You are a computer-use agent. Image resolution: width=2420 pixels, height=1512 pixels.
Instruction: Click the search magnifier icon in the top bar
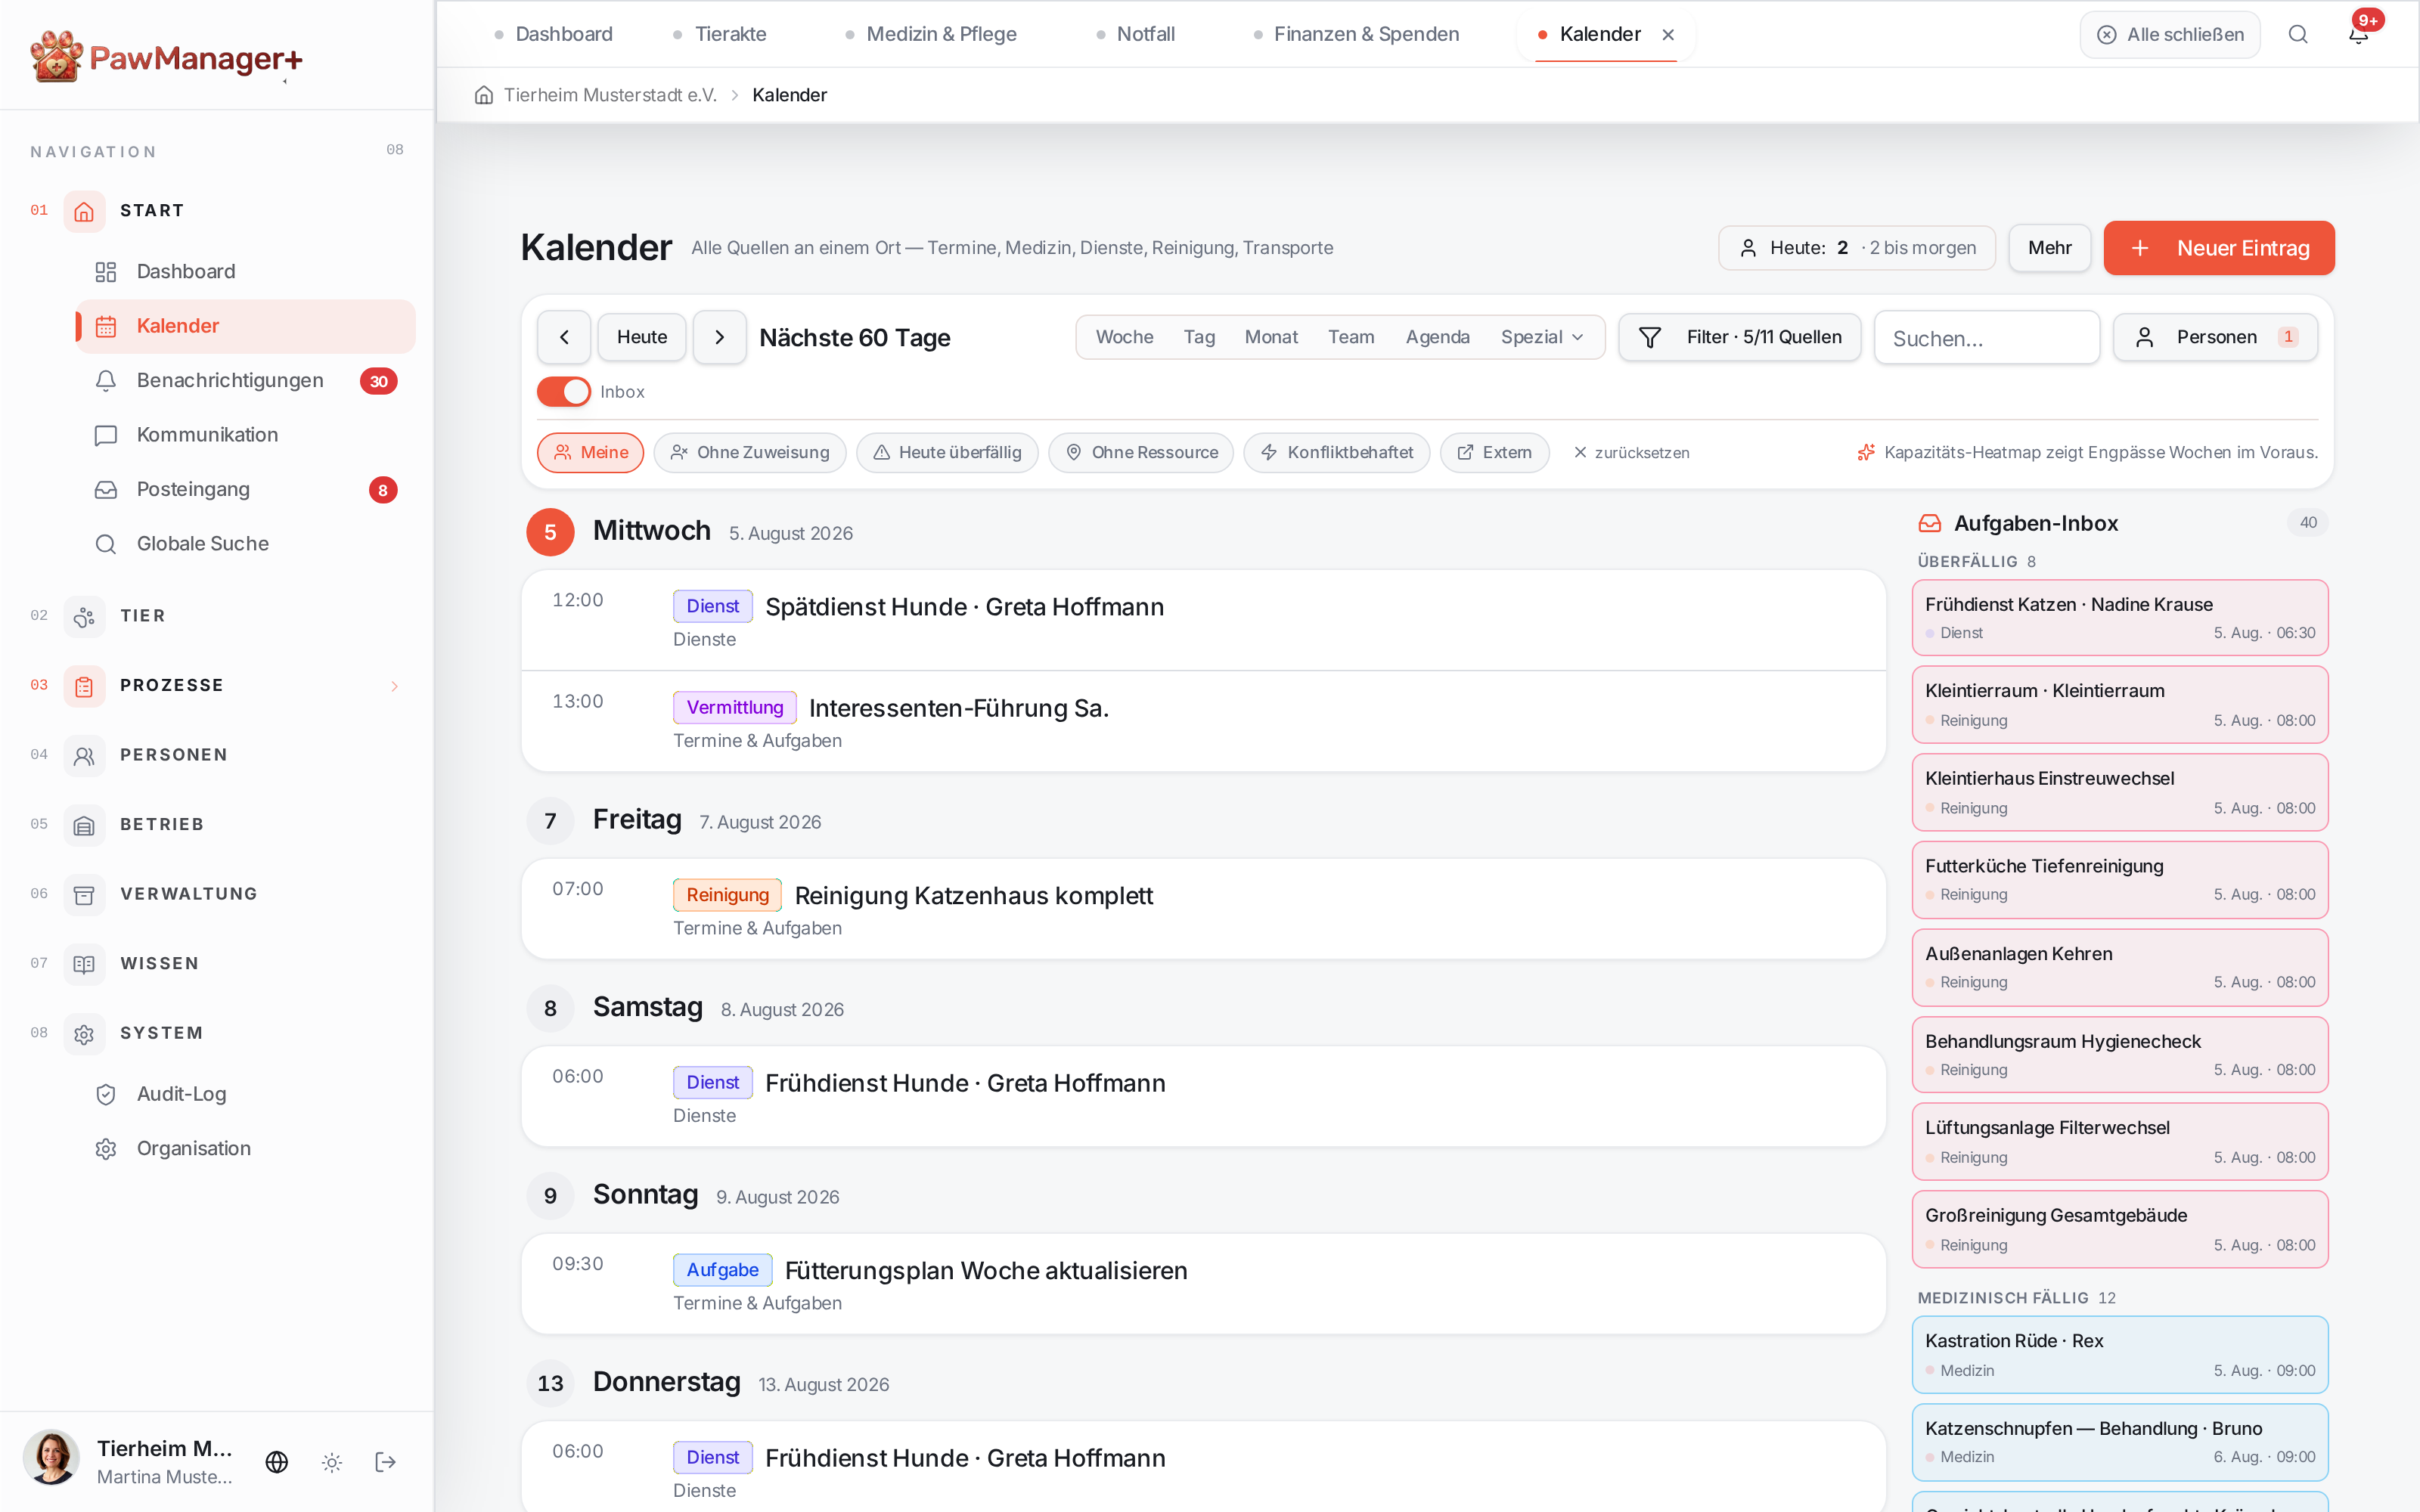2298,34
